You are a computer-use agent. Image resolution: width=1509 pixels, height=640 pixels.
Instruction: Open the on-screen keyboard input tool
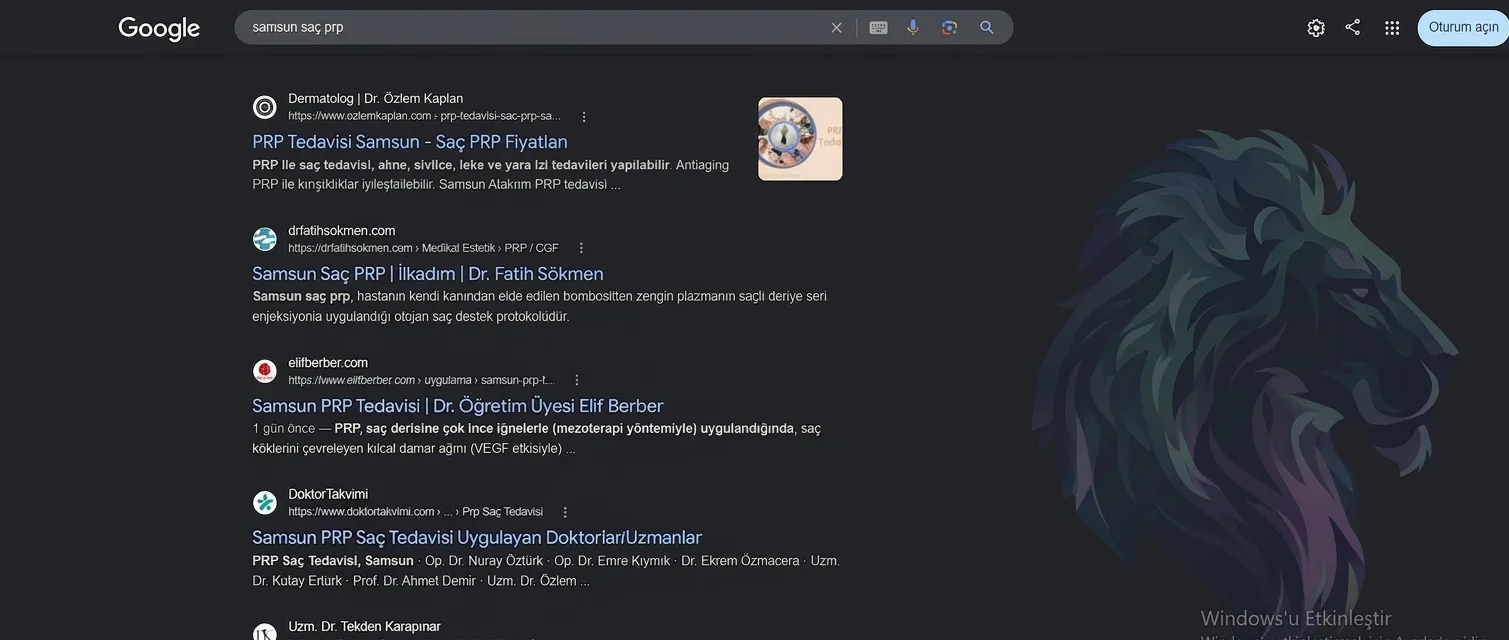(878, 28)
